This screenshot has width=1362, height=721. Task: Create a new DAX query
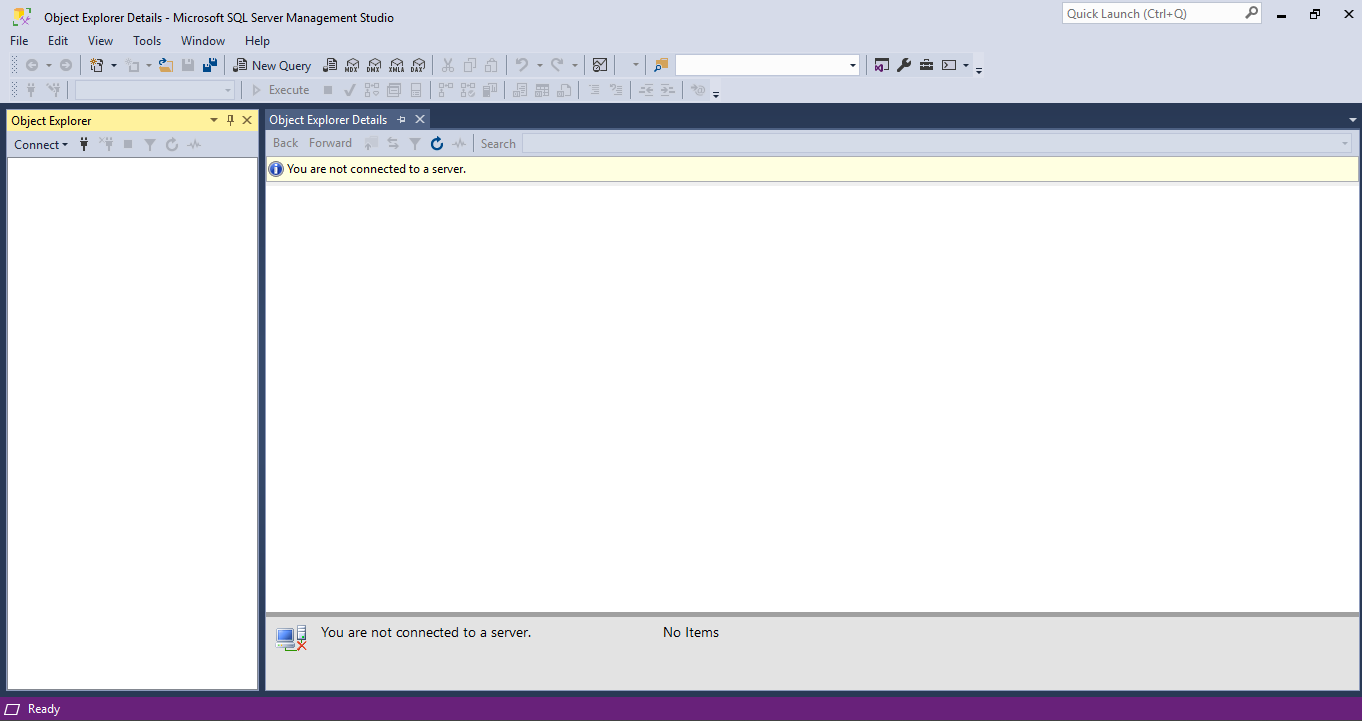pos(418,65)
